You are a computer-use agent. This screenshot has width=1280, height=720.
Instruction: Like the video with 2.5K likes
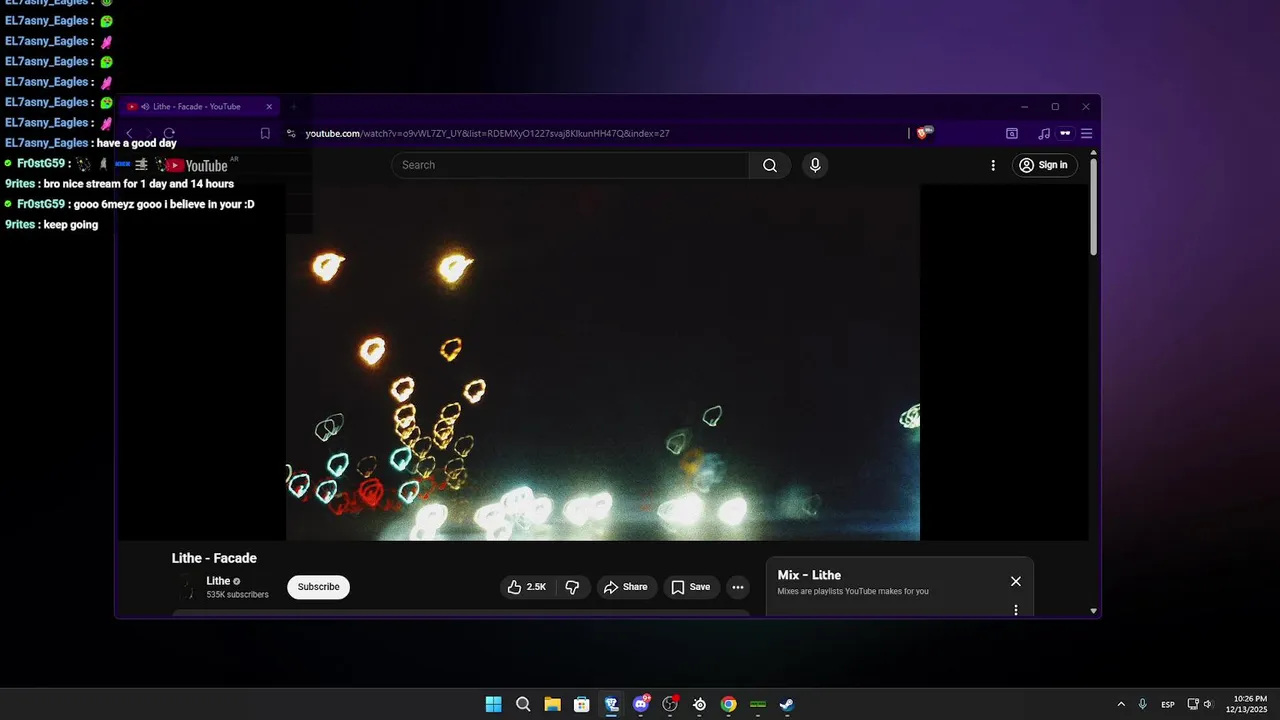pos(526,587)
